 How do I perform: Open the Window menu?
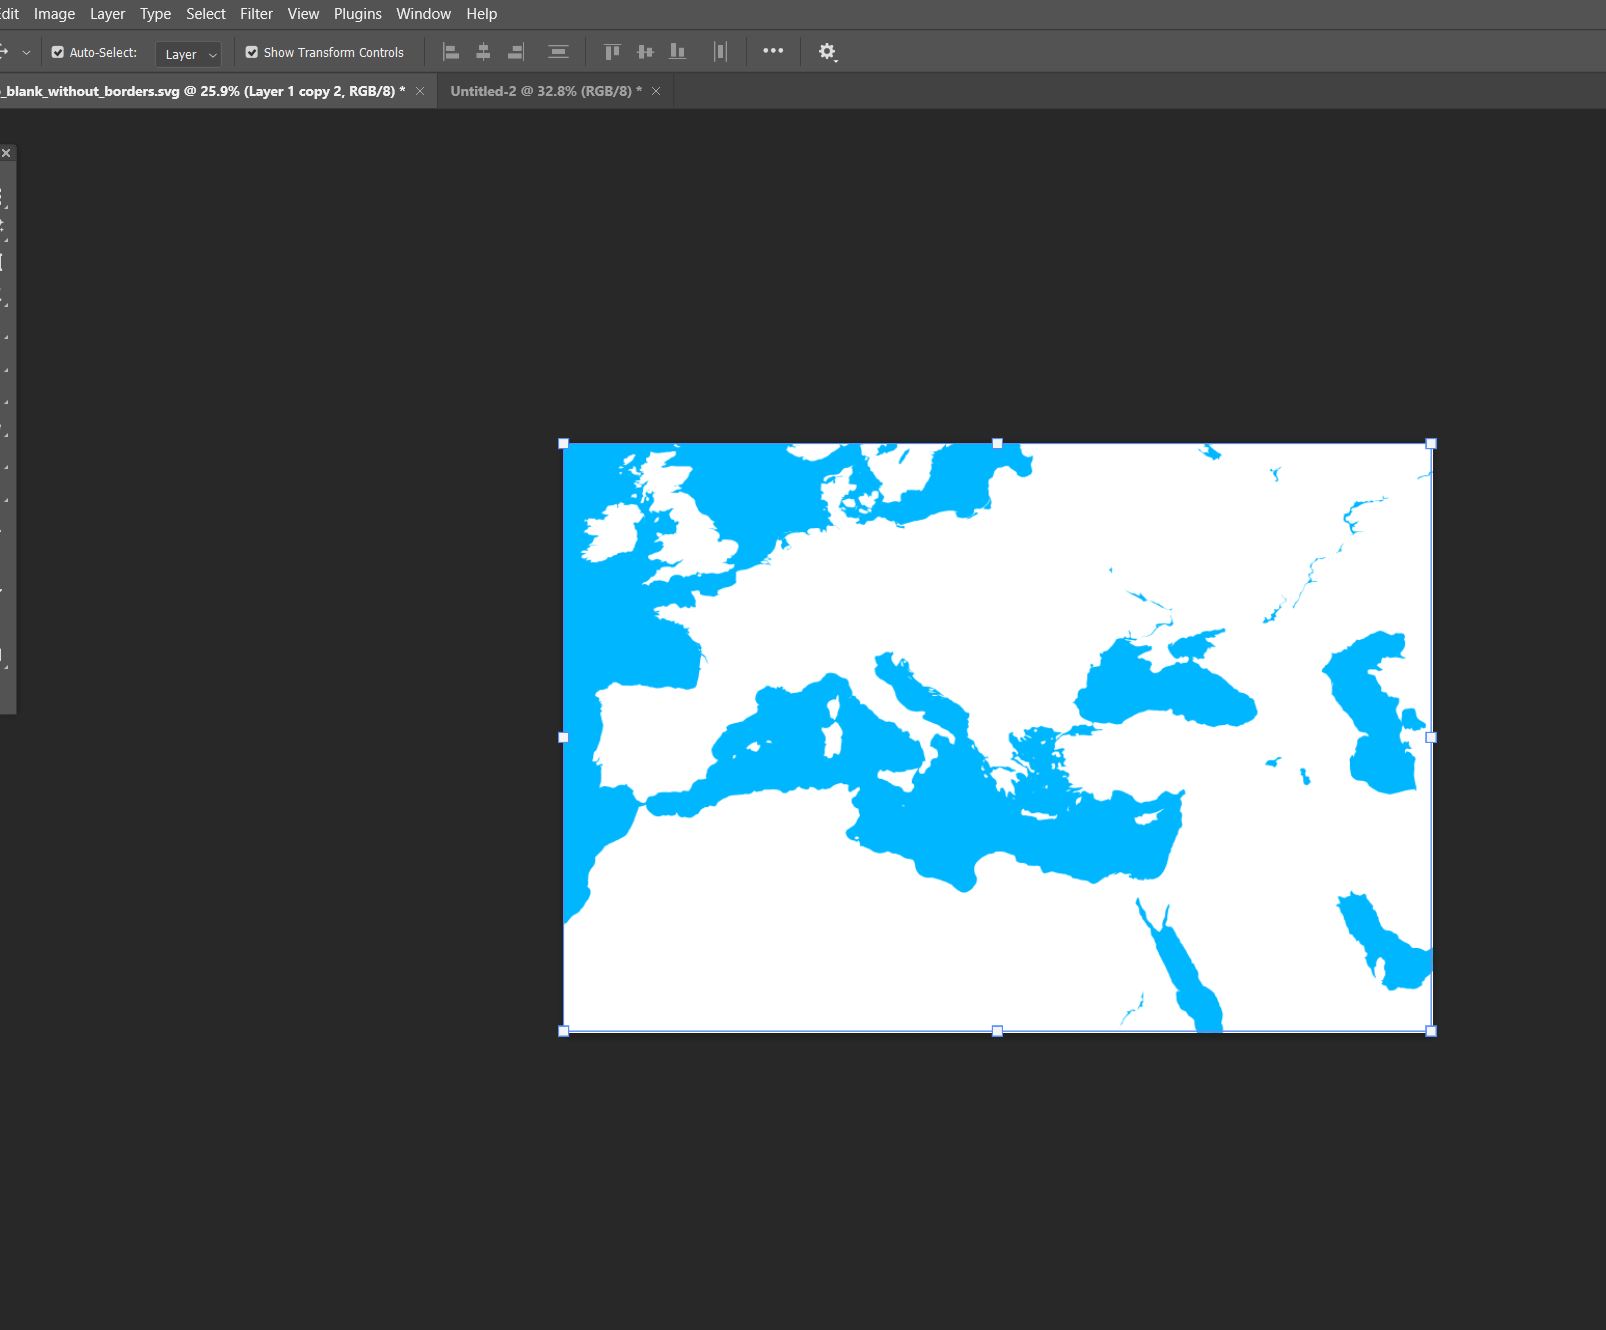[423, 14]
